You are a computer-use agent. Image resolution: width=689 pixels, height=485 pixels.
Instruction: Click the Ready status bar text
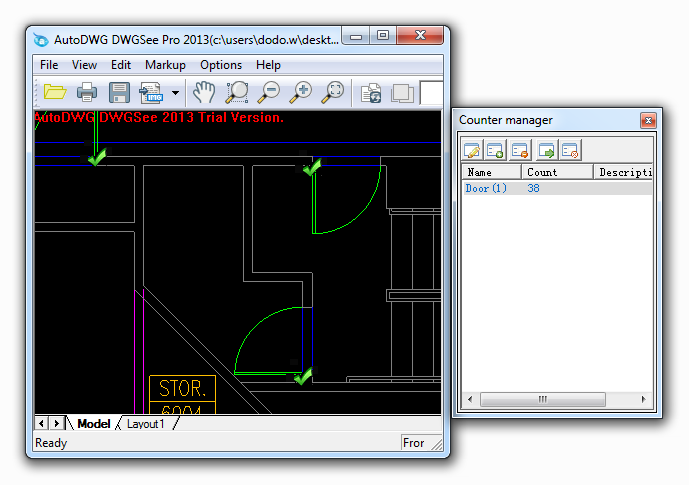[x=51, y=443]
